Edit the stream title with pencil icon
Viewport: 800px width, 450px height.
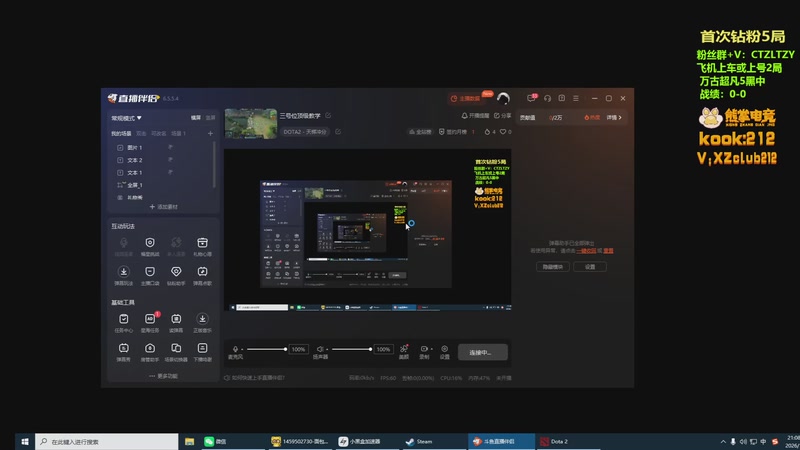pos(328,116)
